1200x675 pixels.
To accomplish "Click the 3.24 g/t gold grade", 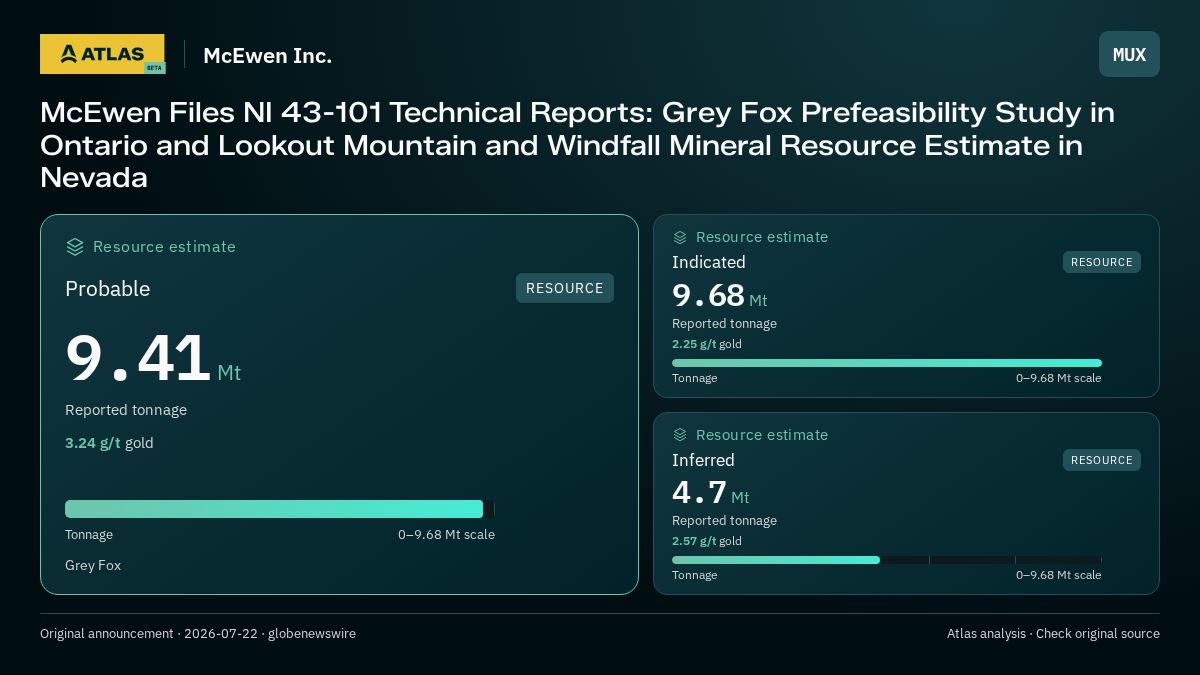I will click(109, 443).
